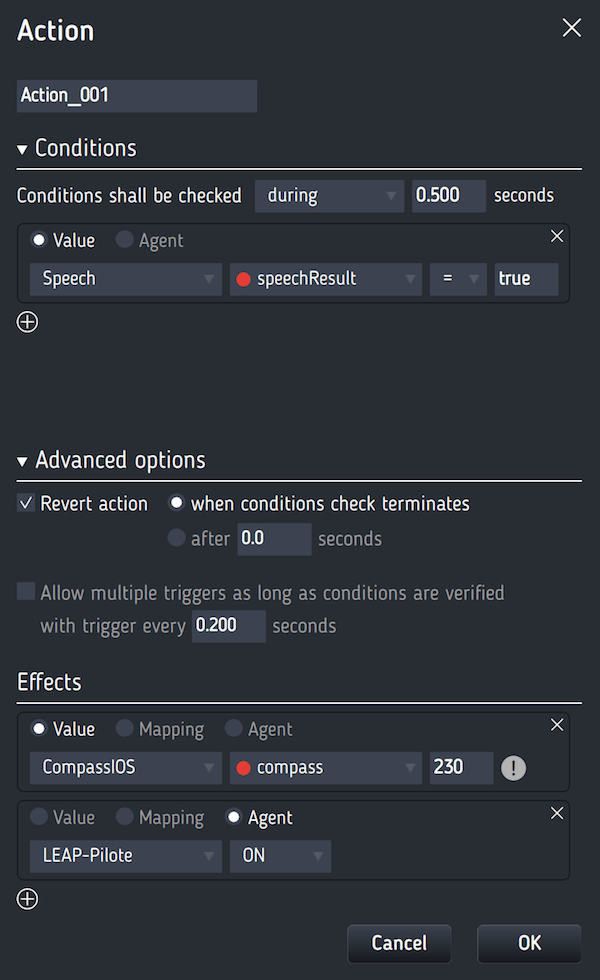Image resolution: width=600 pixels, height=980 pixels.
Task: Remove the CompassIOS compass effect
Action: 557,725
